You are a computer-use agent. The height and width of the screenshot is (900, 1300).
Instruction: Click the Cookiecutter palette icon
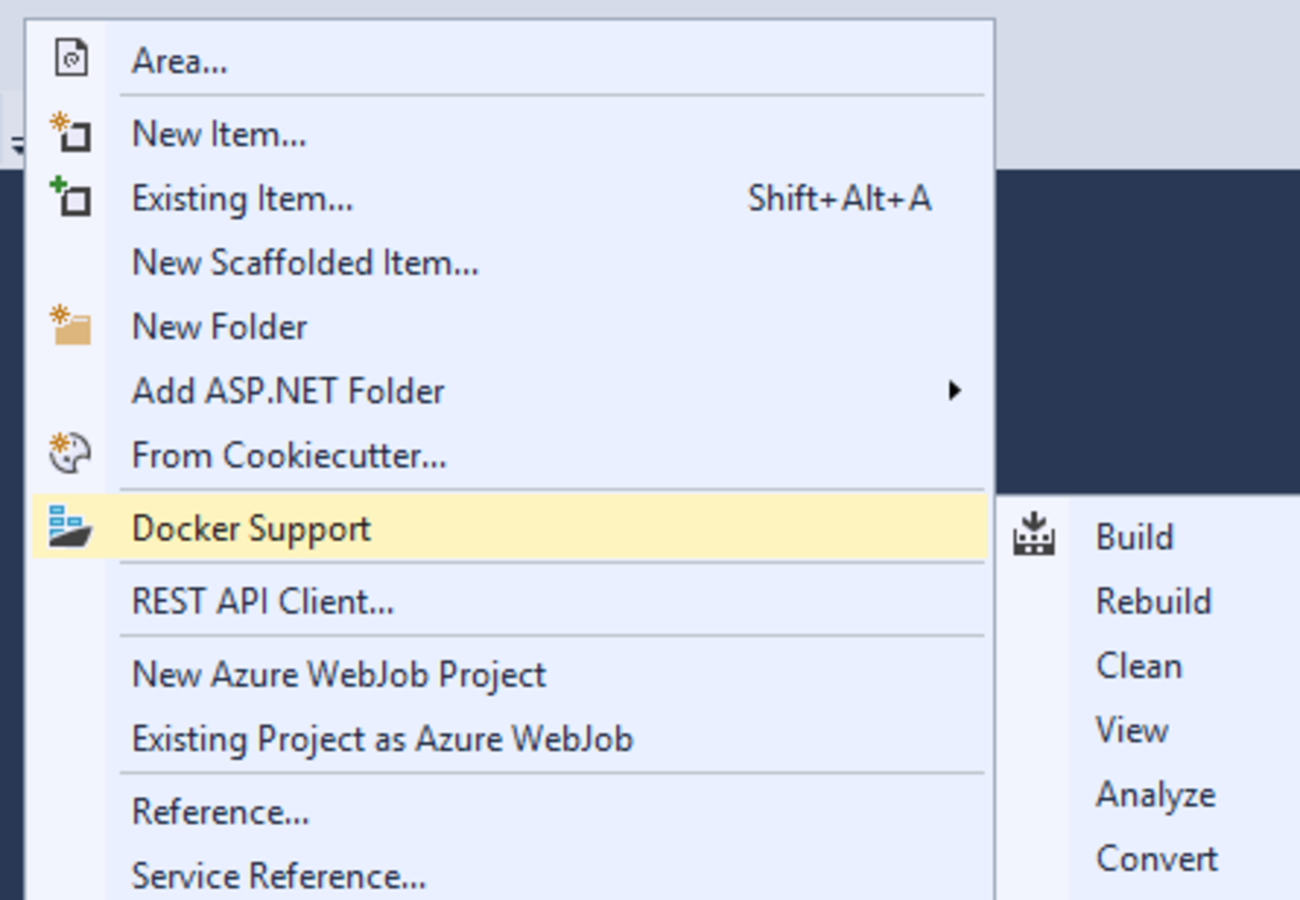pyautogui.click(x=70, y=455)
